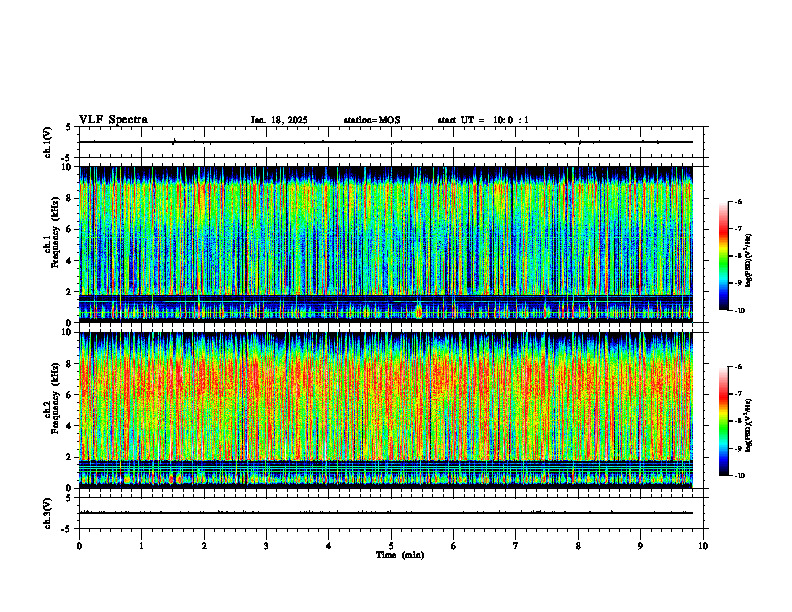Image resolution: width=792 pixels, height=612 pixels.
Task: Select the "start UT = 10:0 :1" text
Action: [x=483, y=120]
